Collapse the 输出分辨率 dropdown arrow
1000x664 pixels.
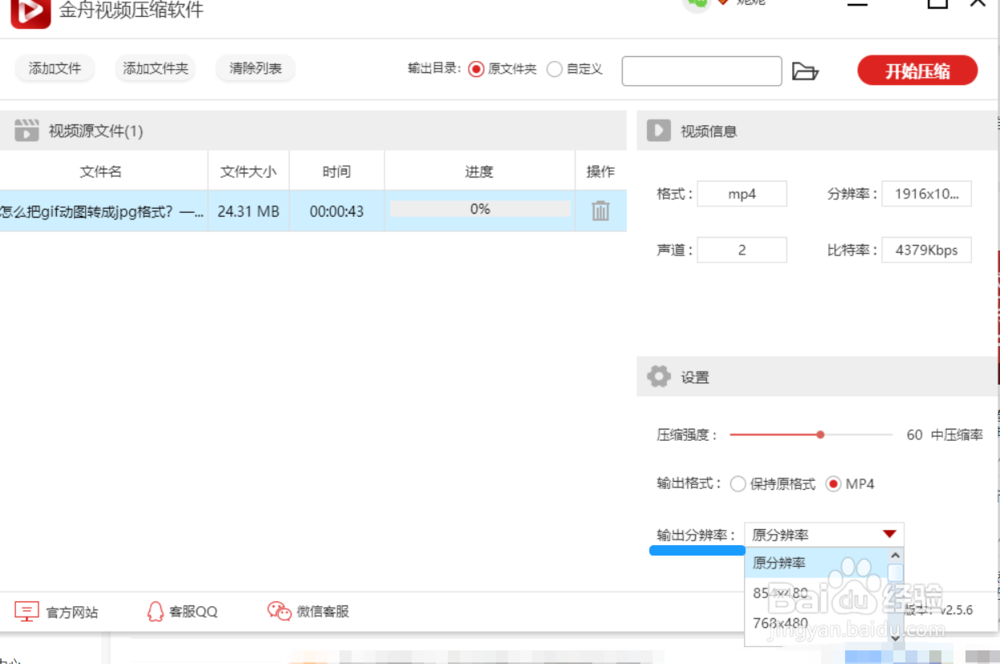(889, 533)
